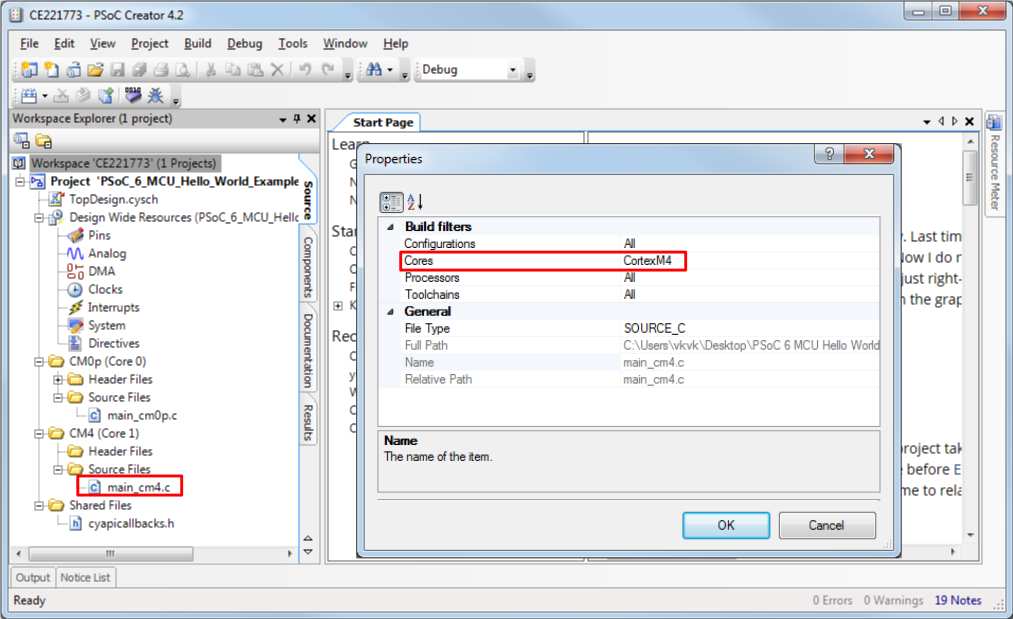Switch to the Components side tab
Image resolution: width=1013 pixels, height=619 pixels.
[x=308, y=266]
